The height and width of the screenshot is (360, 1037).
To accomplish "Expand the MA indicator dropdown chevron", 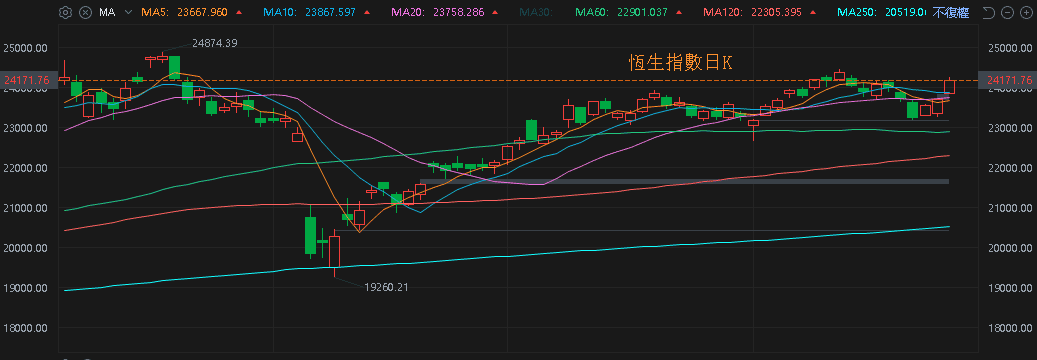I will [x=128, y=13].
